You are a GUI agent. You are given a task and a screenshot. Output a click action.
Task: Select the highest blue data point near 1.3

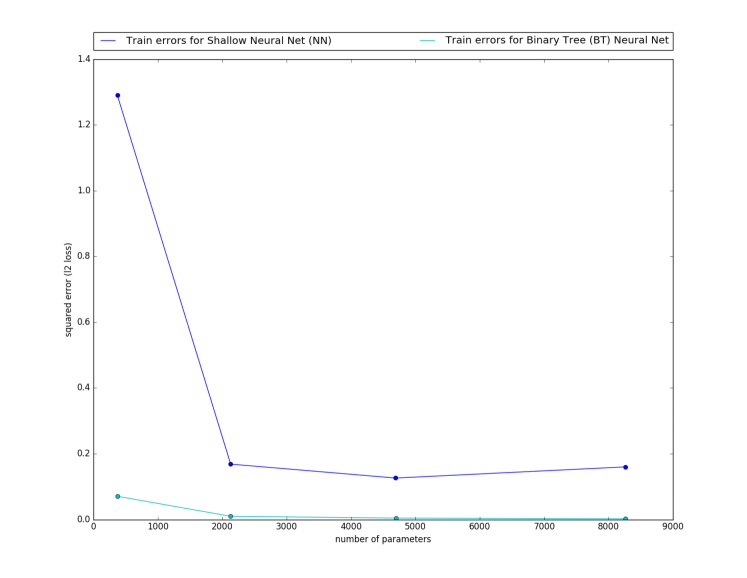tap(118, 95)
